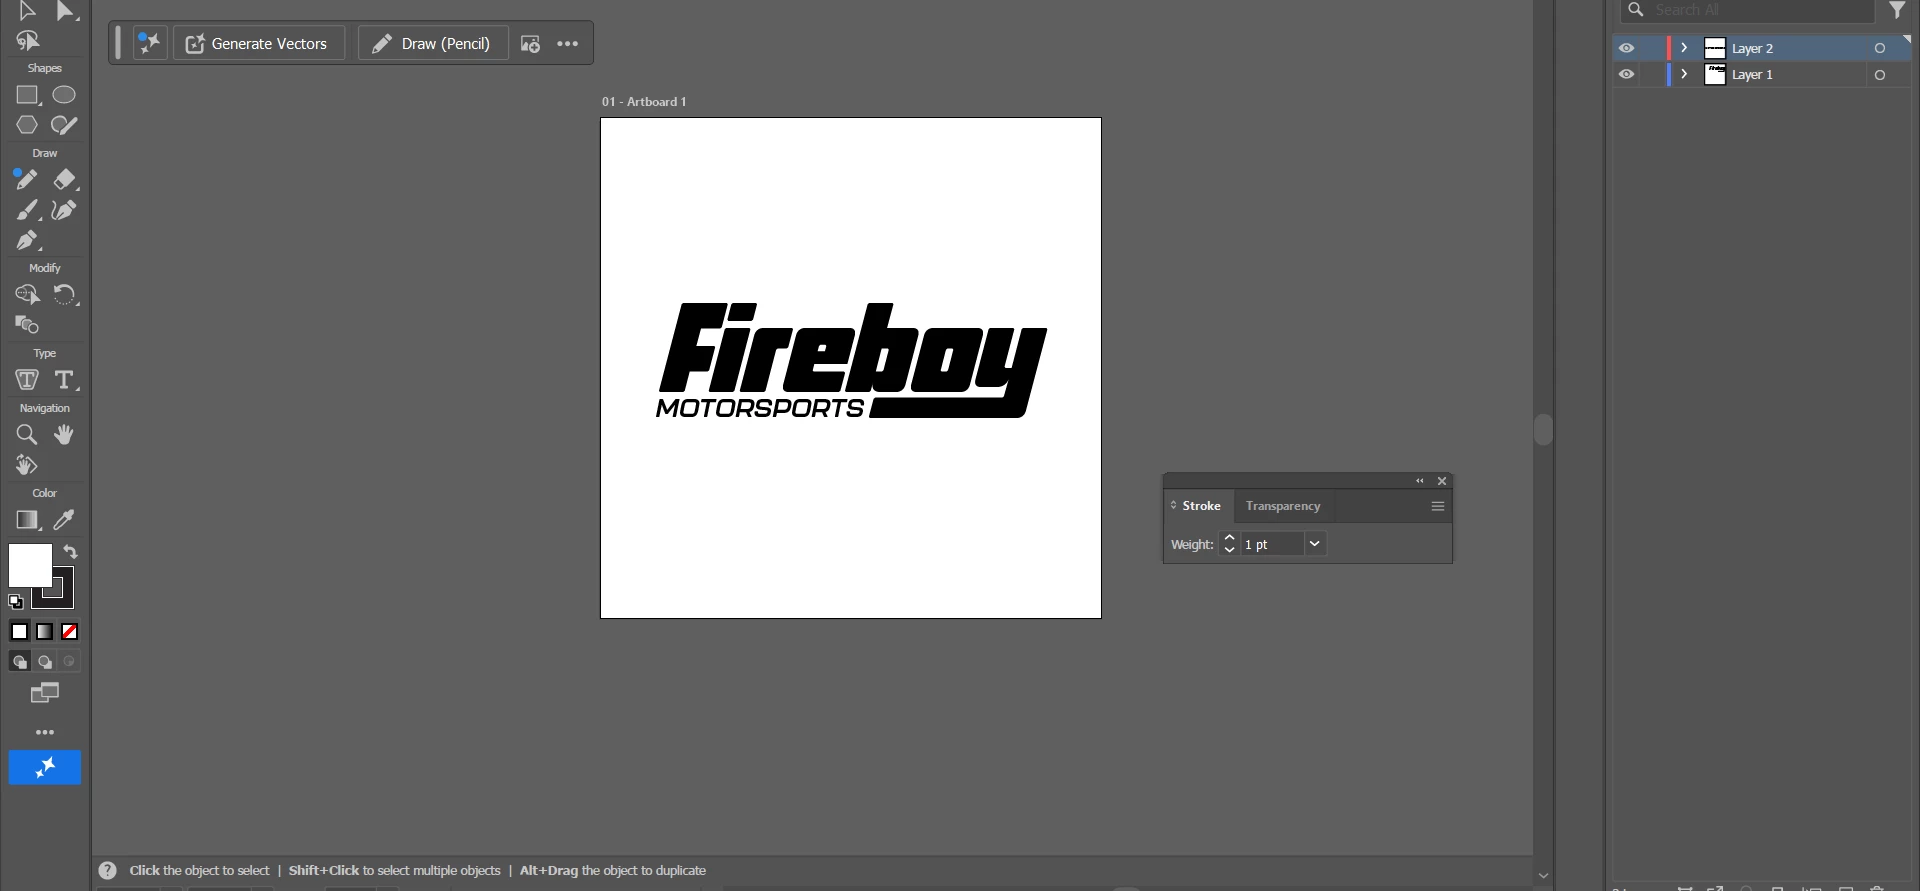Apply Gradient mode swatch
1920x891 pixels.
[x=45, y=632]
